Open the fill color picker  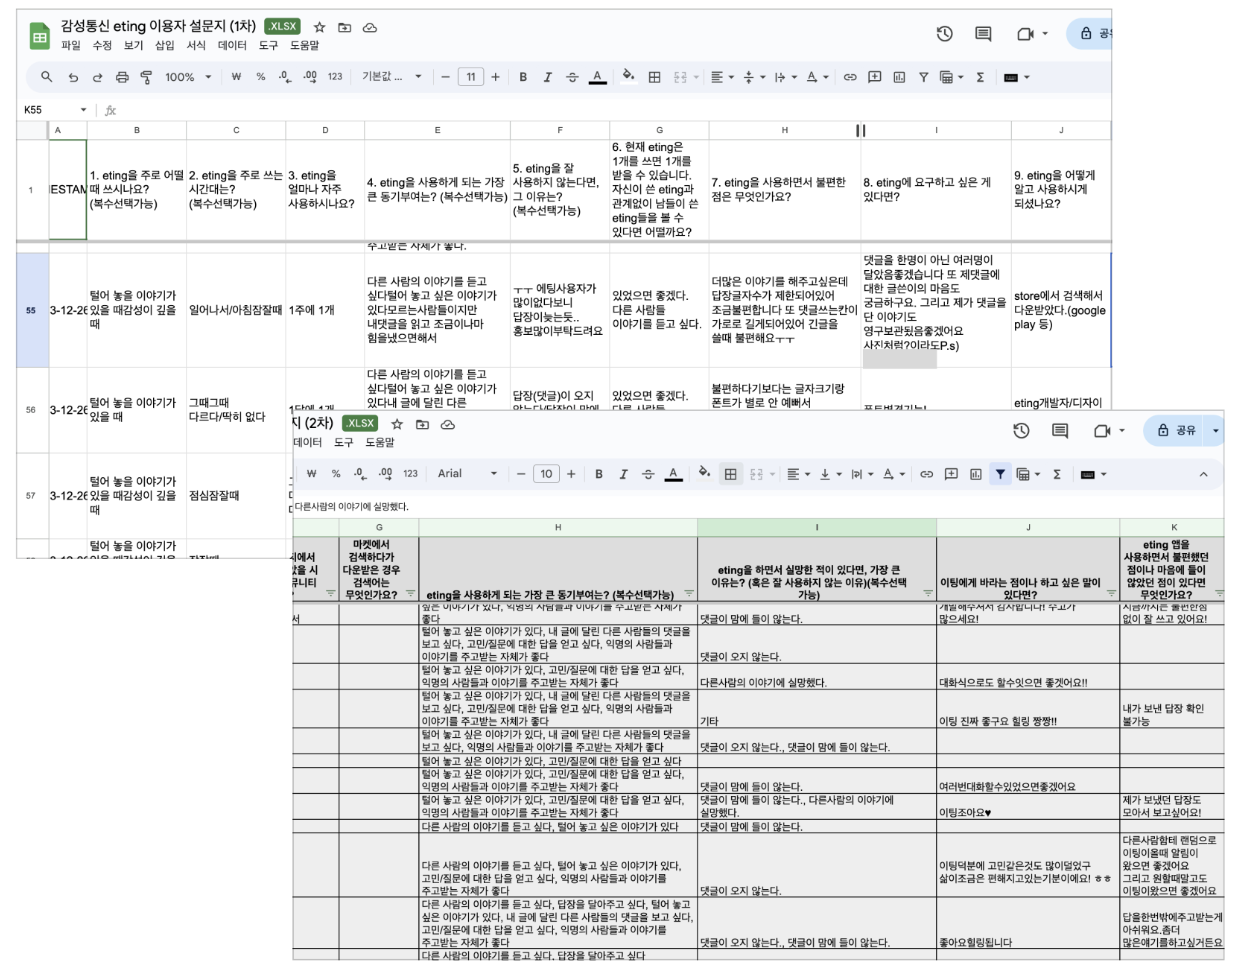tap(627, 76)
